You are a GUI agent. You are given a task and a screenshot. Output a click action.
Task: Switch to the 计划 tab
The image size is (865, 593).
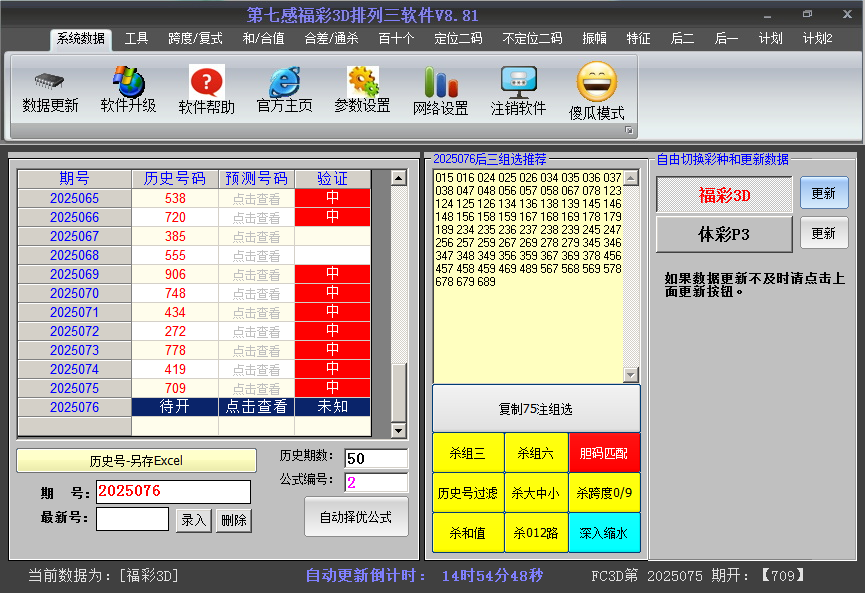point(771,39)
